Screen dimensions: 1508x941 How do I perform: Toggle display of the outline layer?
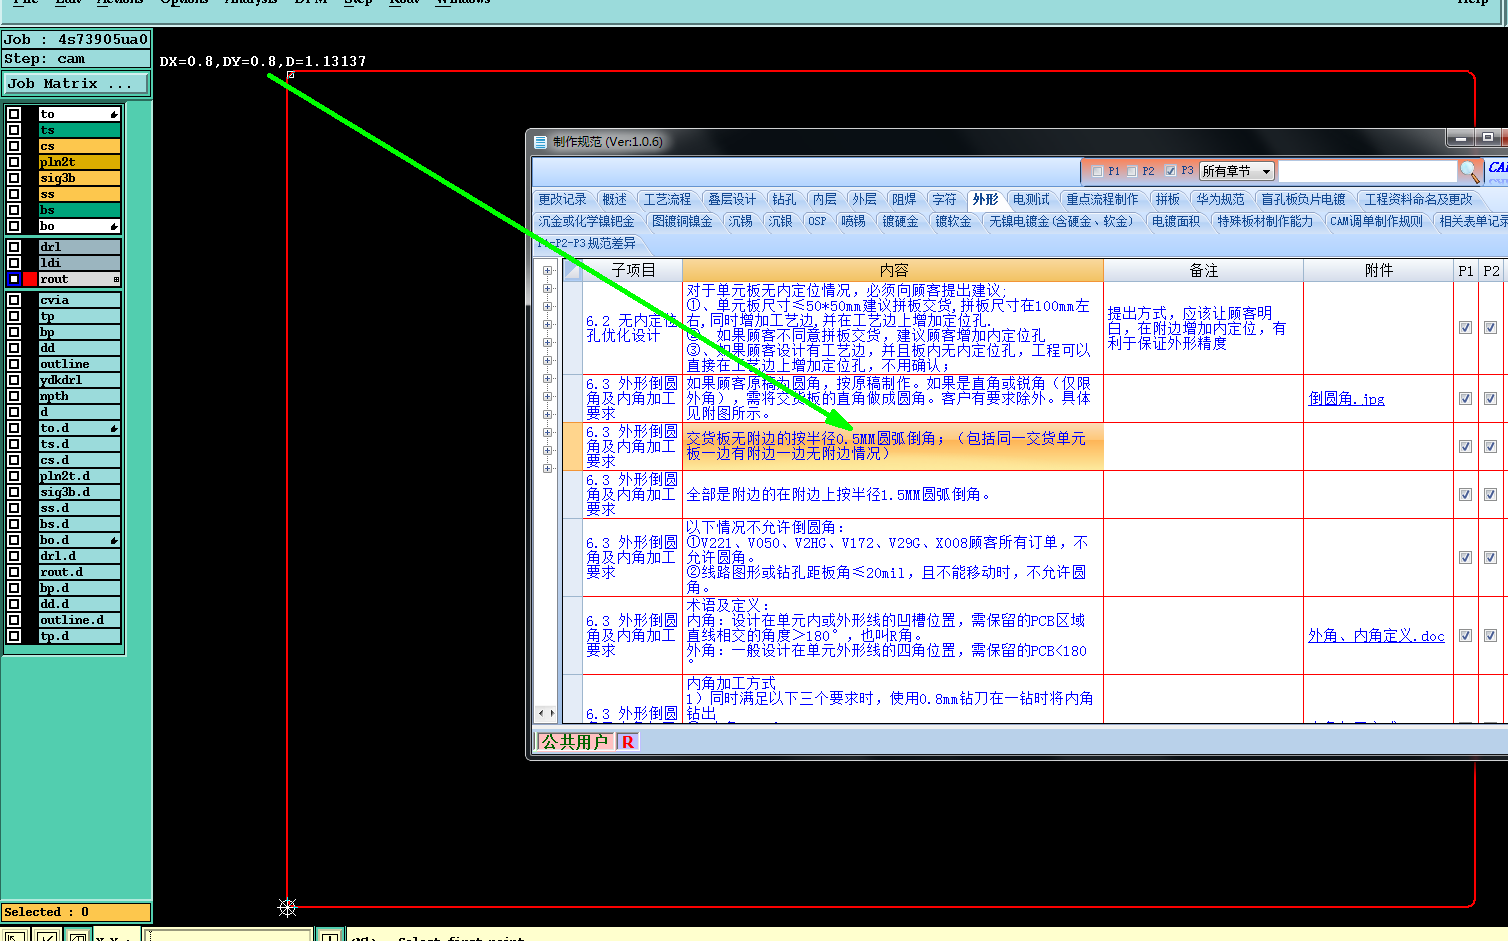[14, 364]
